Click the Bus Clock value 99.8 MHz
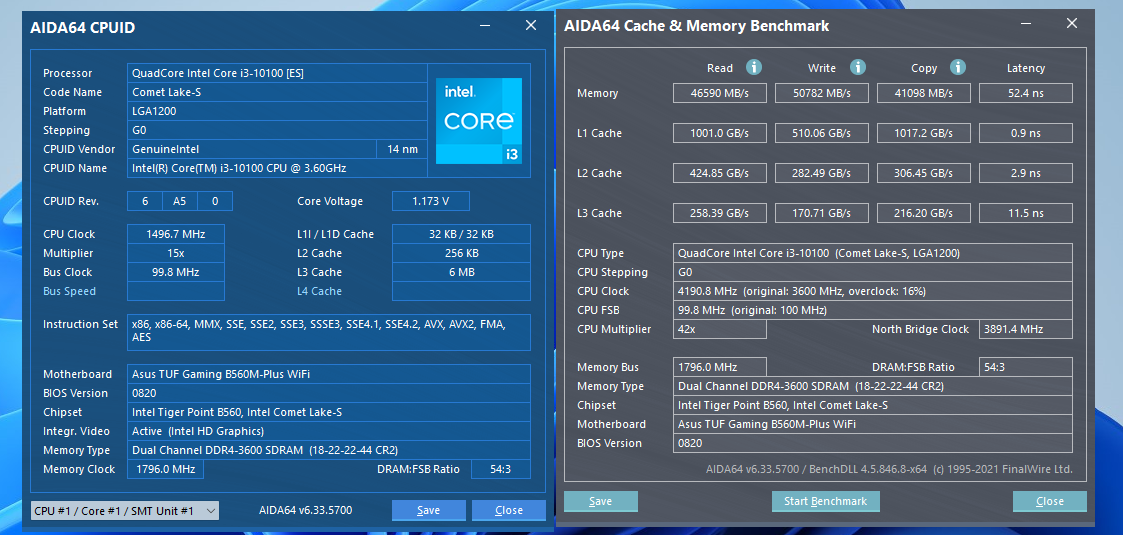This screenshot has width=1123, height=535. 175,272
